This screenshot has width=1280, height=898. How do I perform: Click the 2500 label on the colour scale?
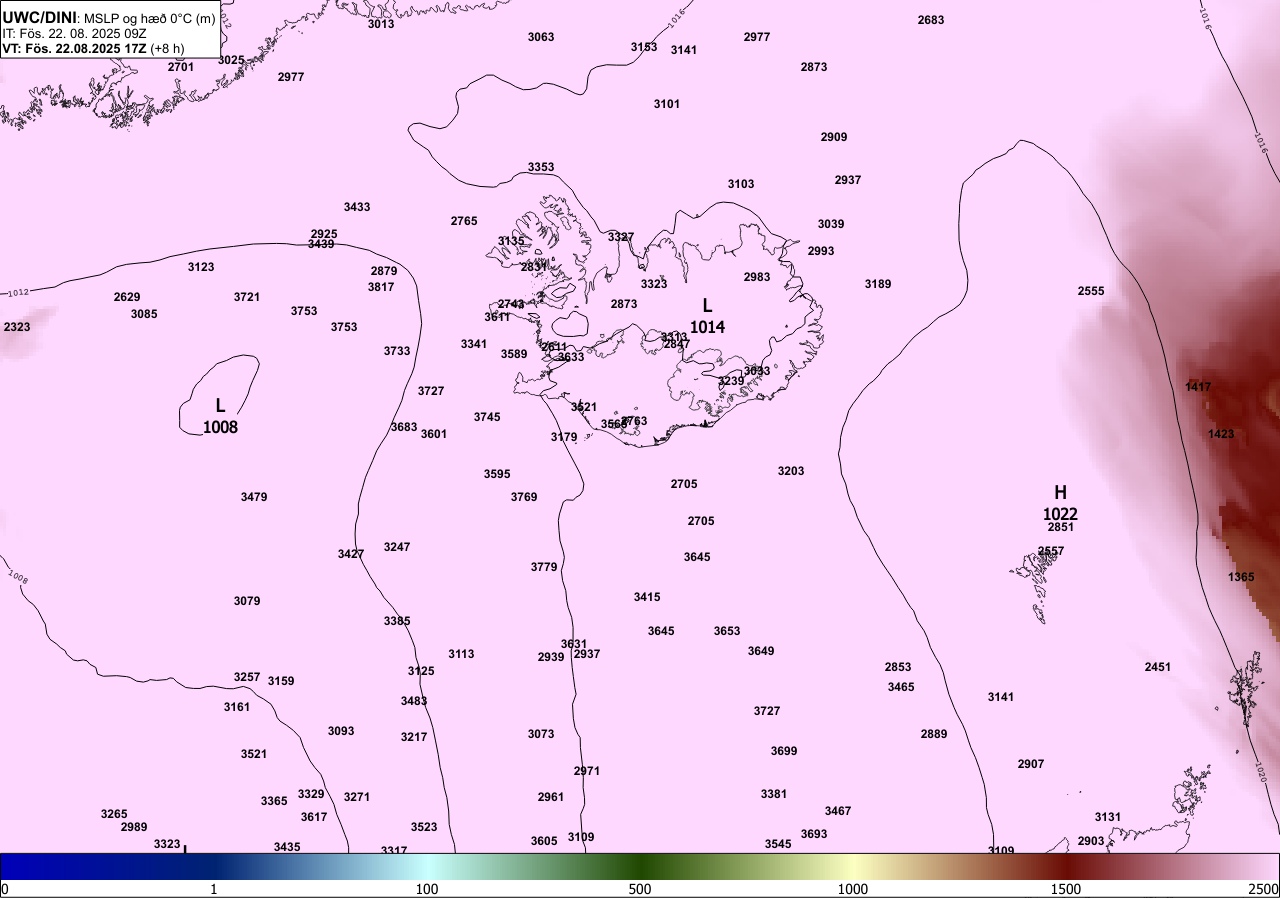click(1263, 889)
